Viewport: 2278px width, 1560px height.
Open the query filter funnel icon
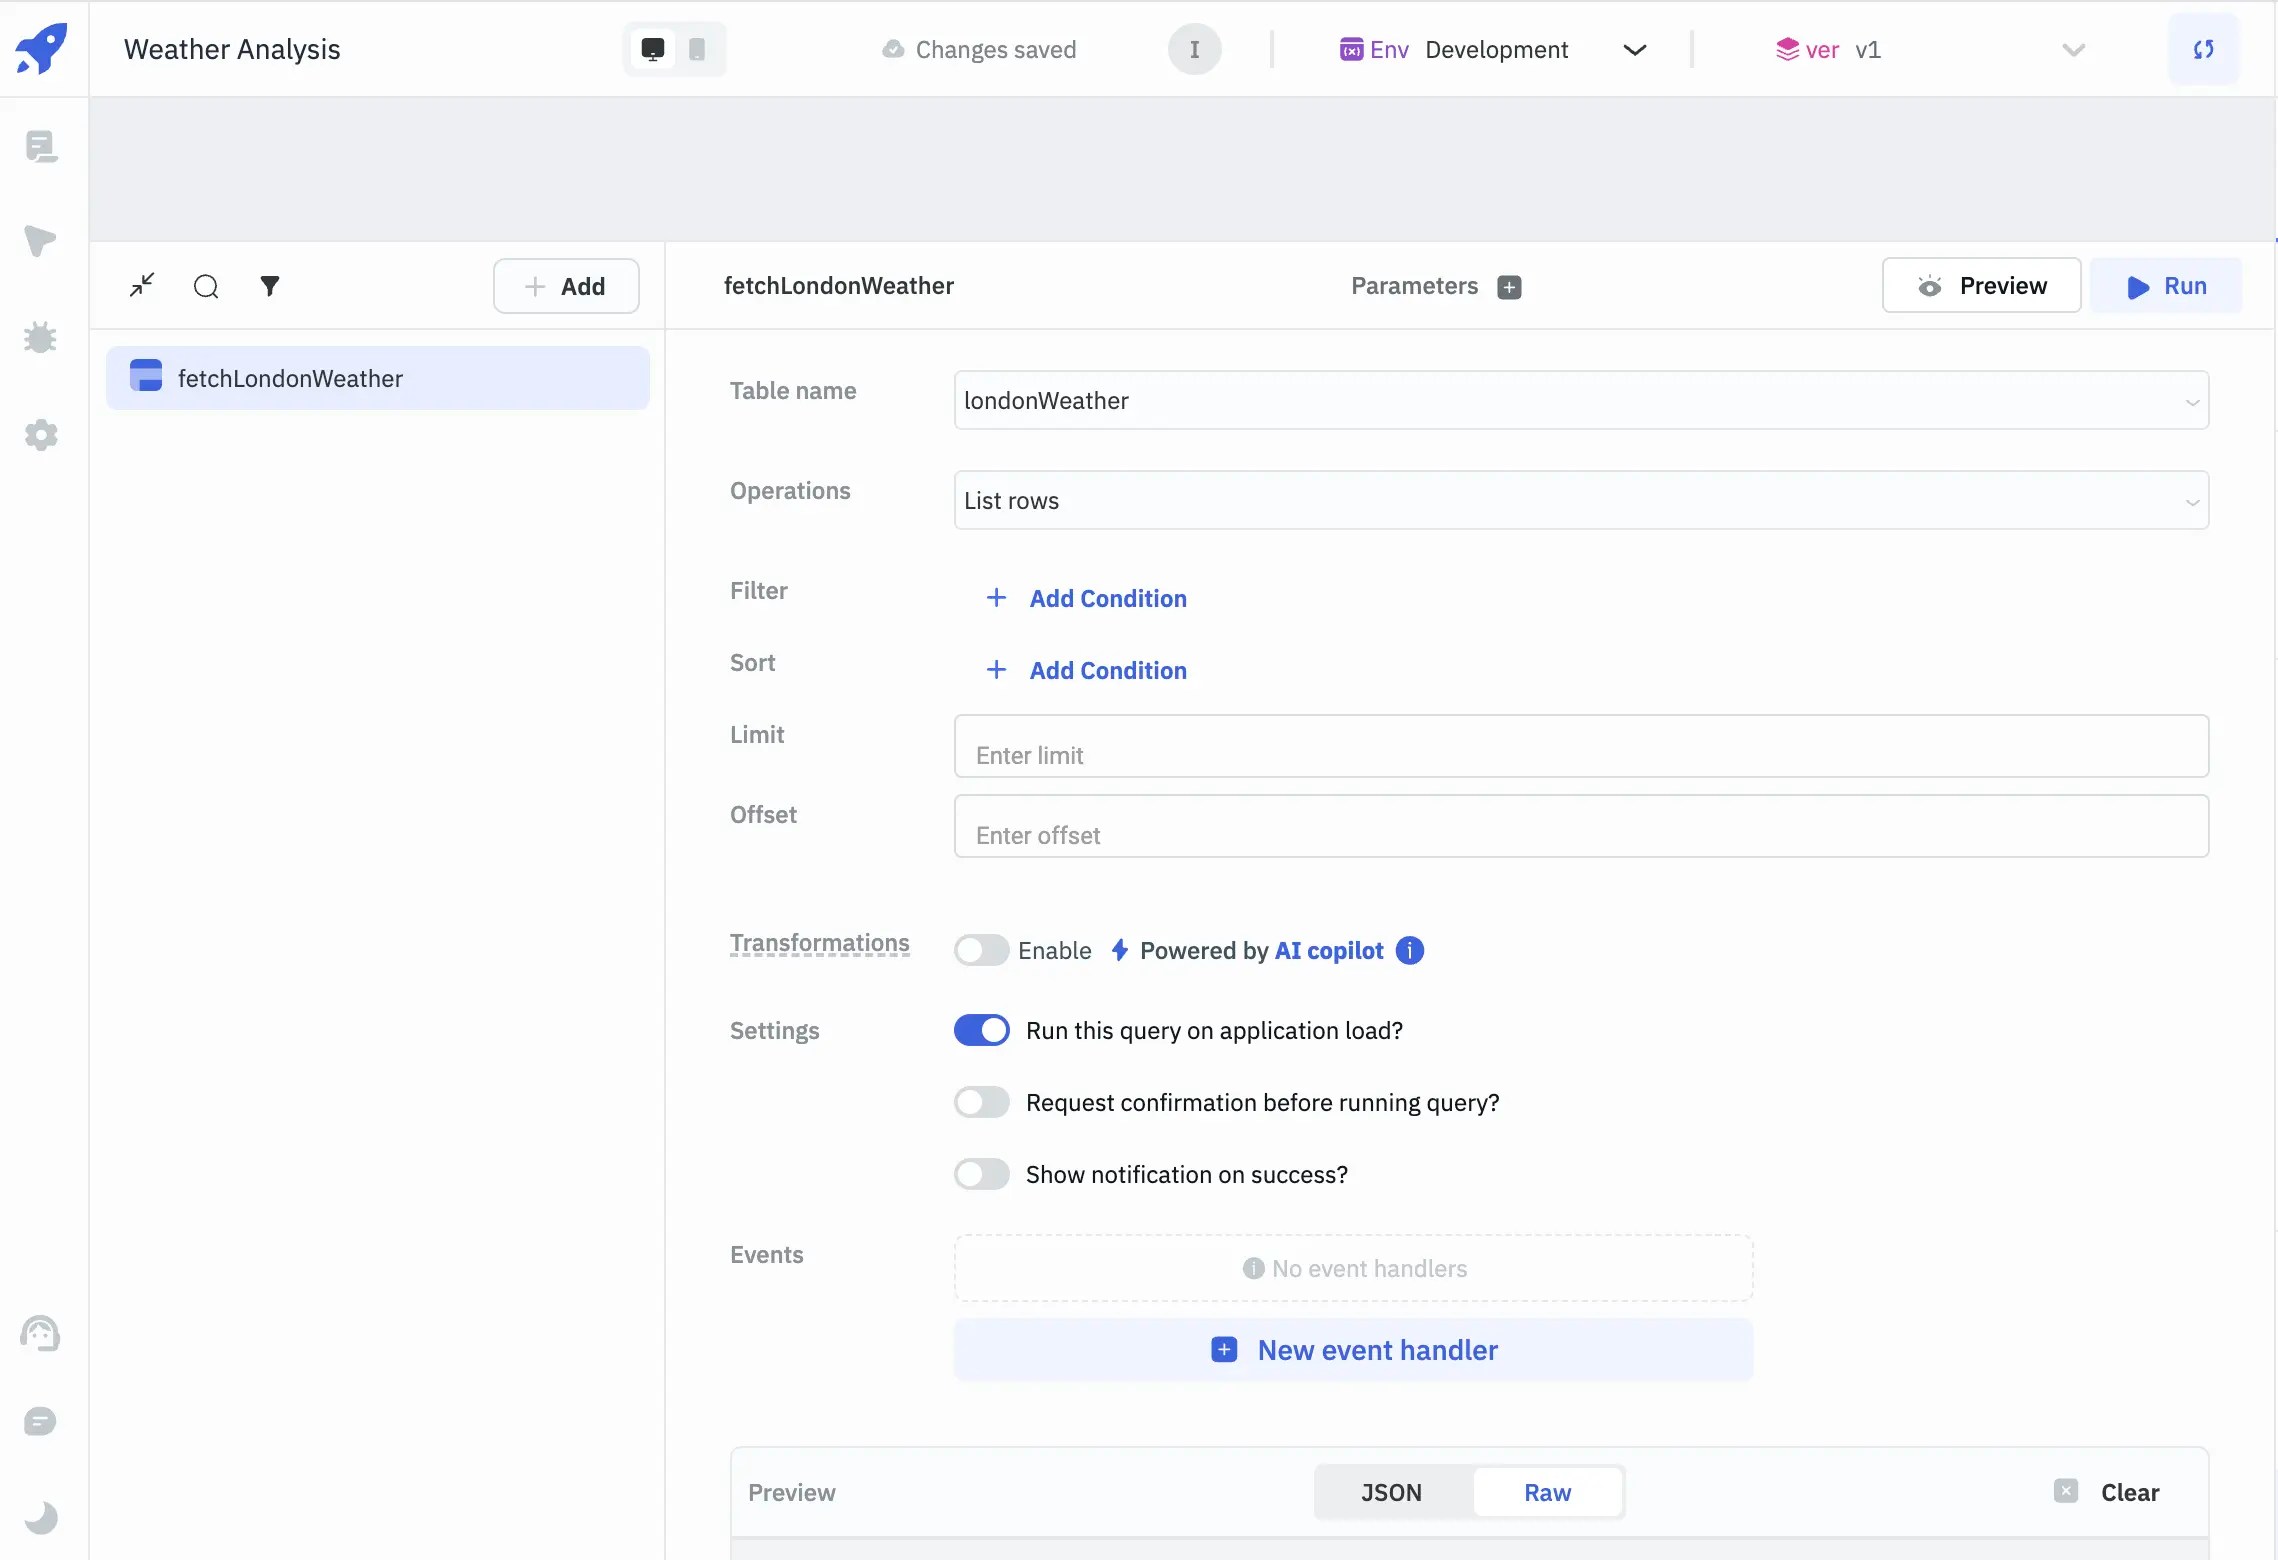coord(270,286)
